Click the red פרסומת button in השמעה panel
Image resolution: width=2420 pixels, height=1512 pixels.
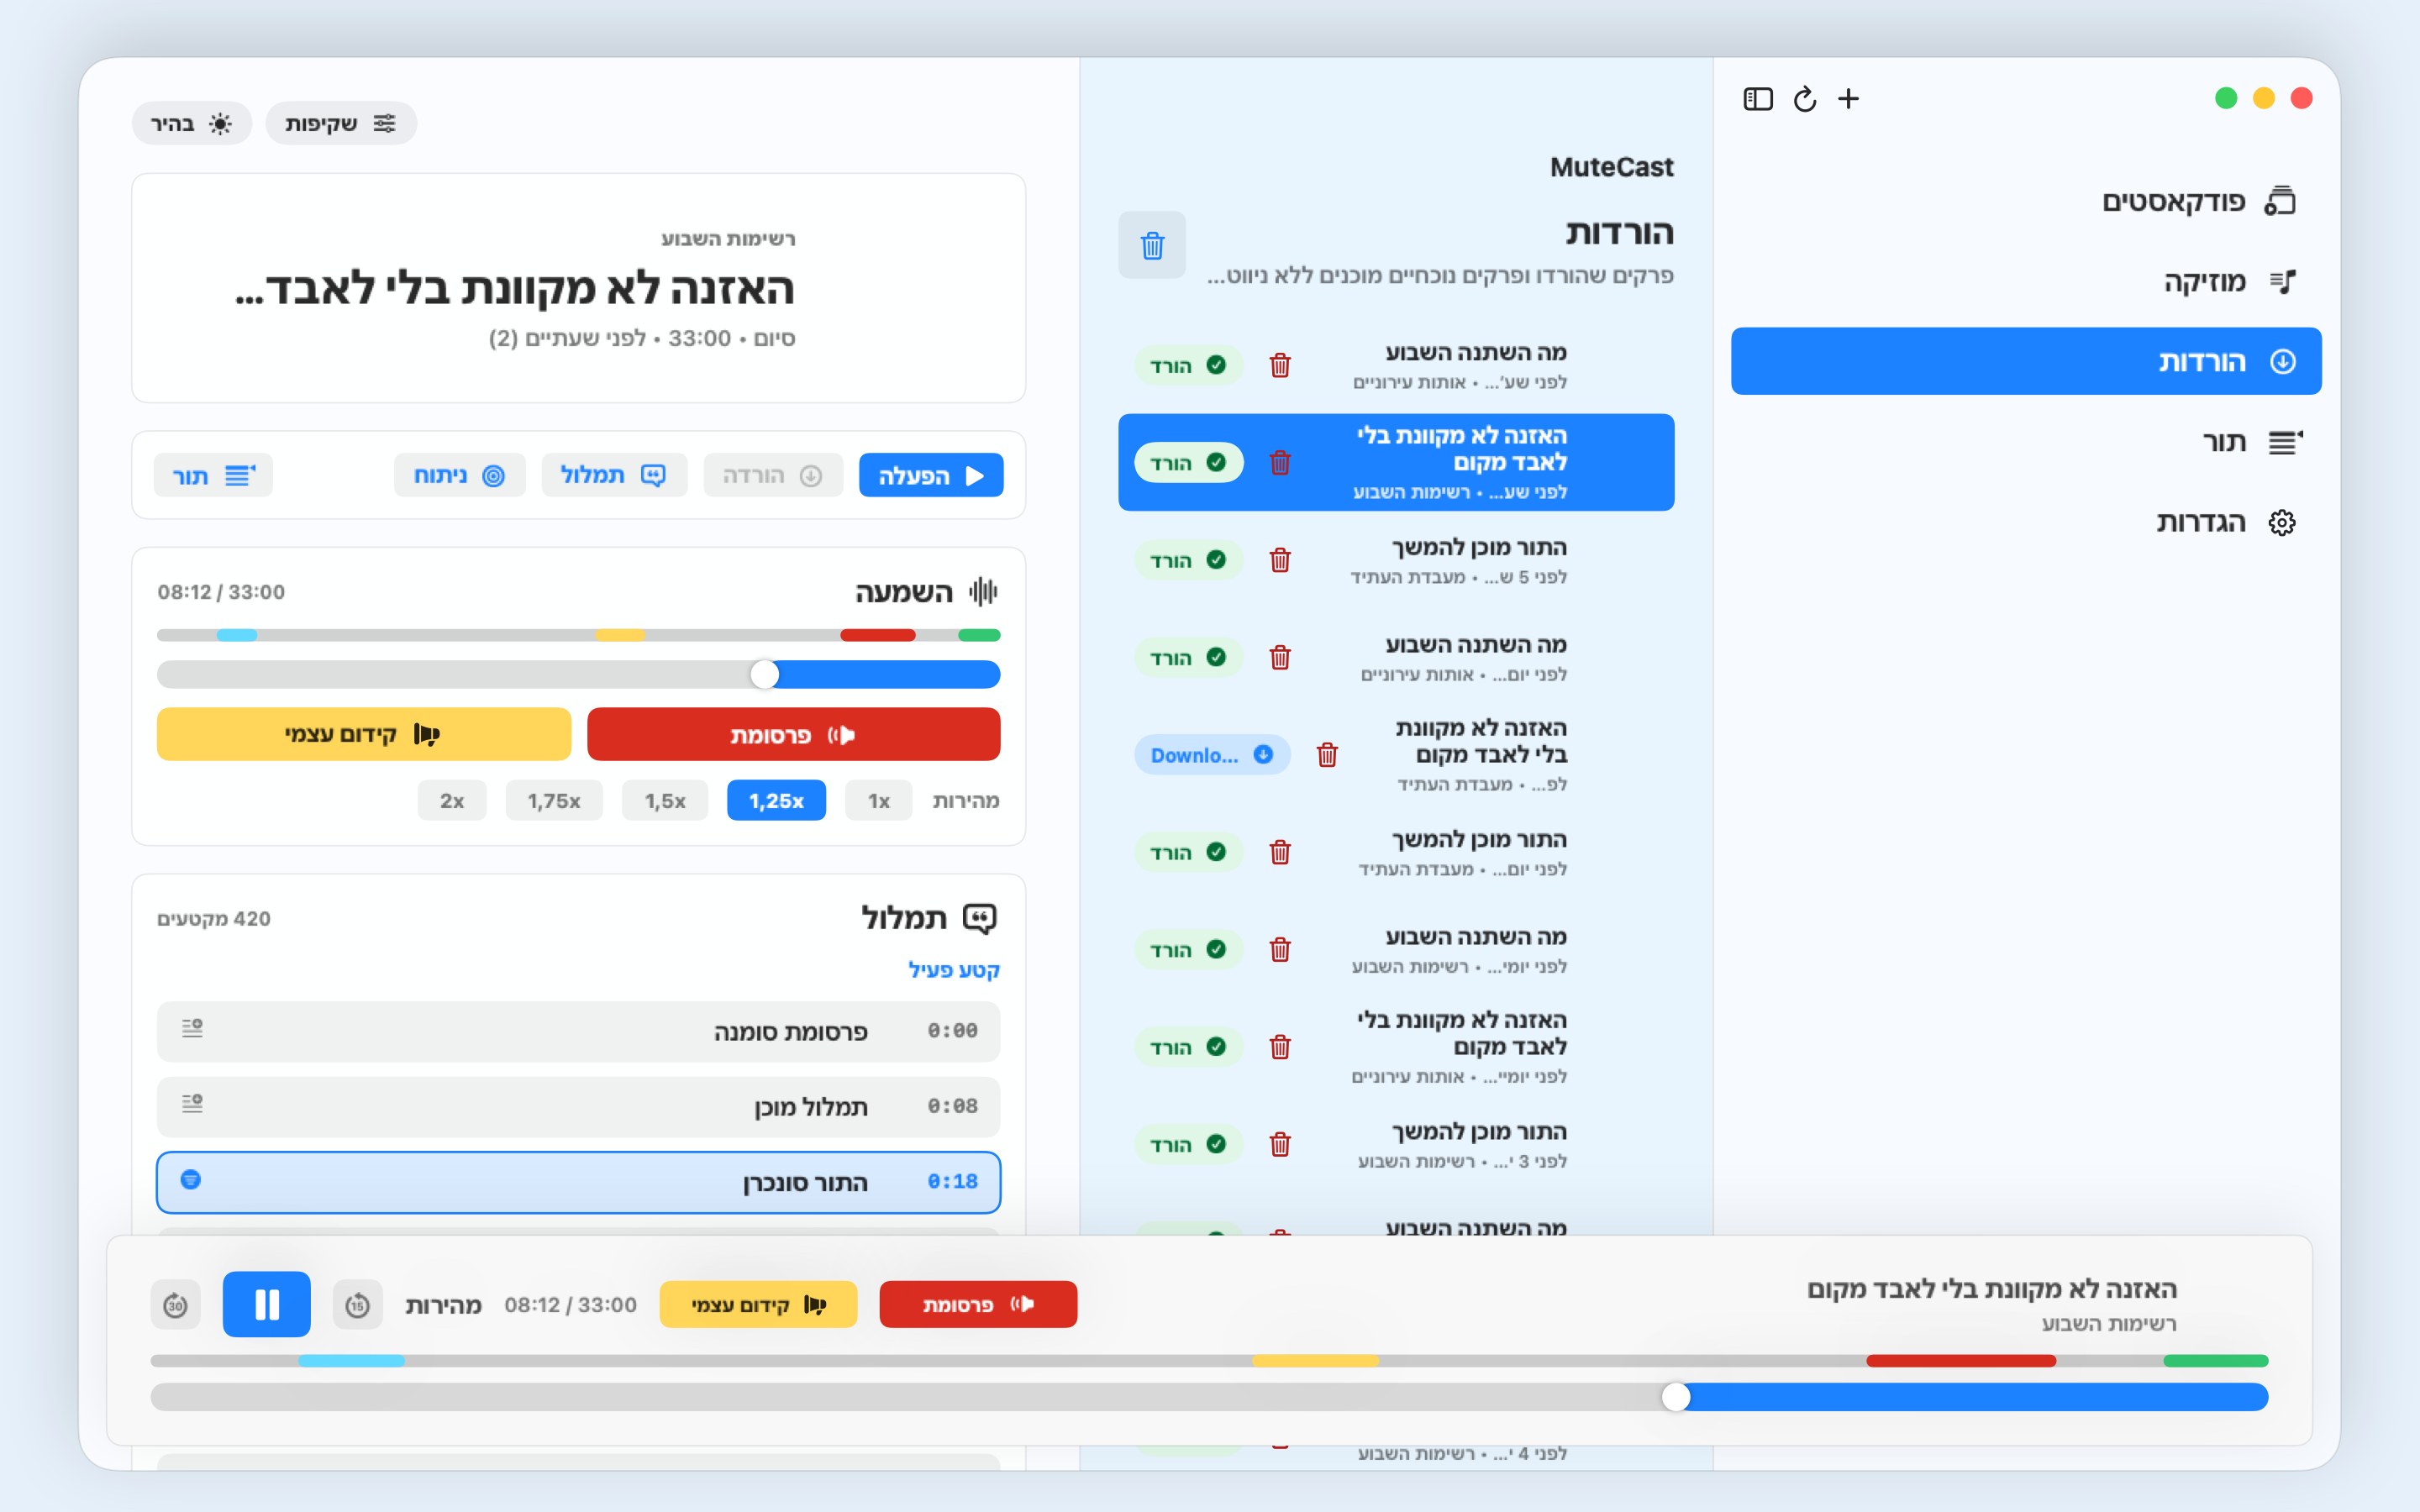(793, 735)
